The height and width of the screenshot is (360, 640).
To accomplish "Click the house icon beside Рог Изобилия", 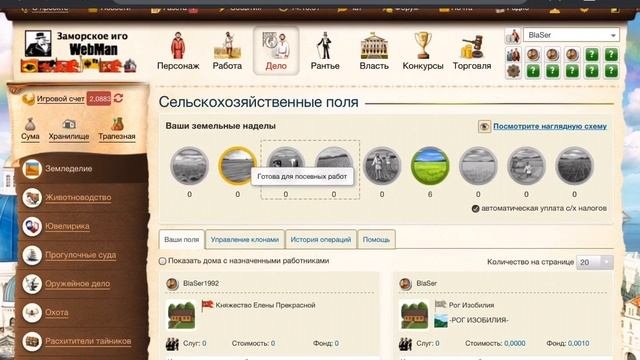I will tap(414, 315).
